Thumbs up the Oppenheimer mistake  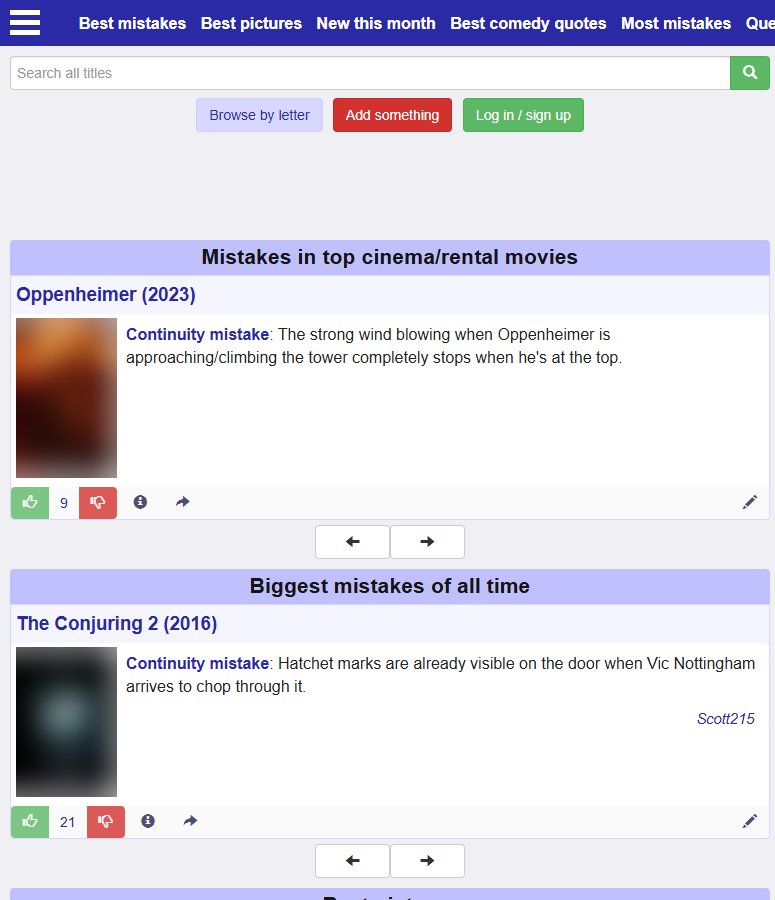(x=30, y=503)
